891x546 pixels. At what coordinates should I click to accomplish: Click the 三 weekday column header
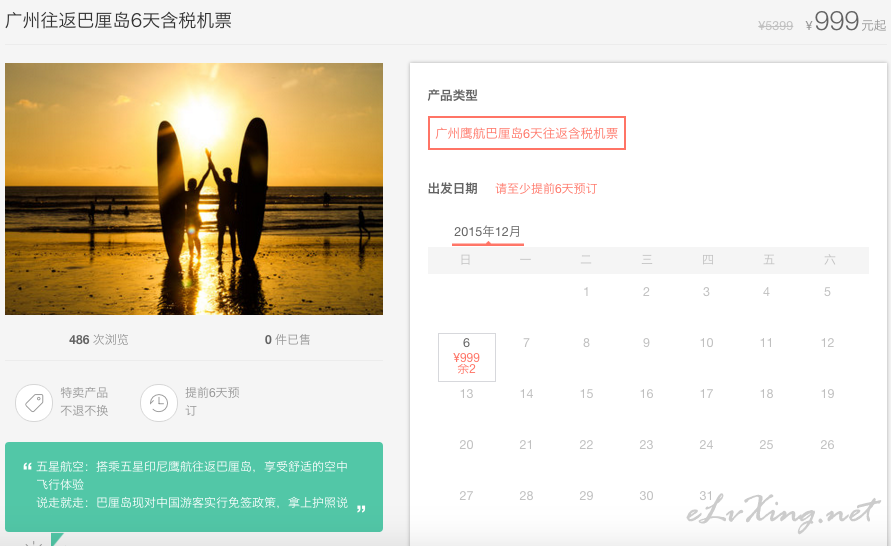(x=647, y=260)
